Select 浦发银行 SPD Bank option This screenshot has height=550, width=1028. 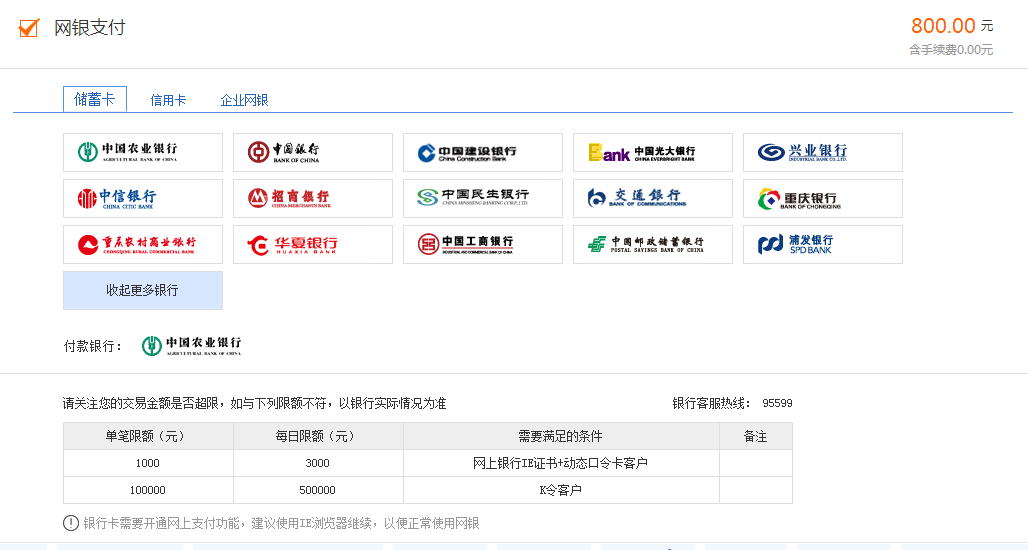pyautogui.click(x=823, y=245)
